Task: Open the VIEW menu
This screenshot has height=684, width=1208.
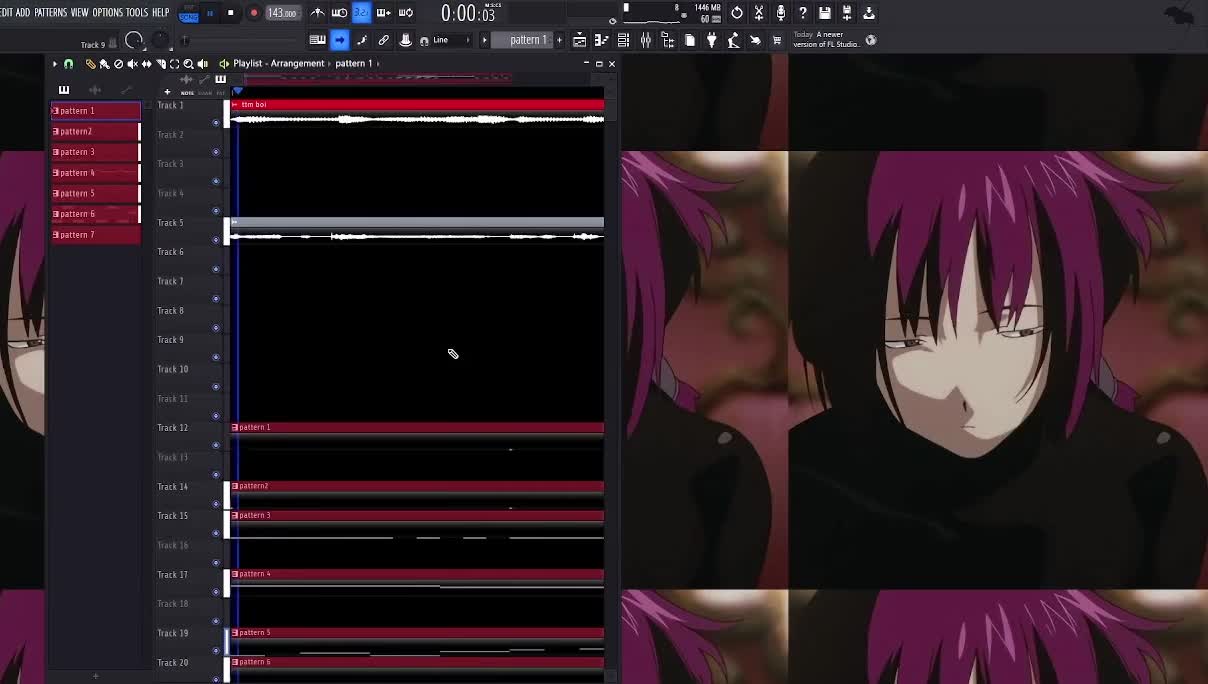Action: [x=79, y=12]
